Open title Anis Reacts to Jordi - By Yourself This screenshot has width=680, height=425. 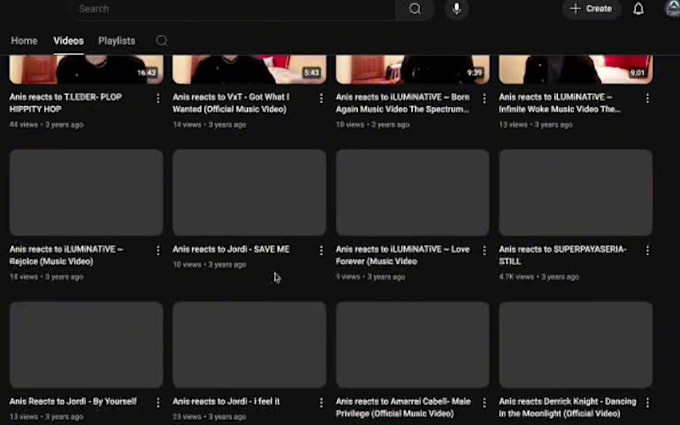coord(73,402)
